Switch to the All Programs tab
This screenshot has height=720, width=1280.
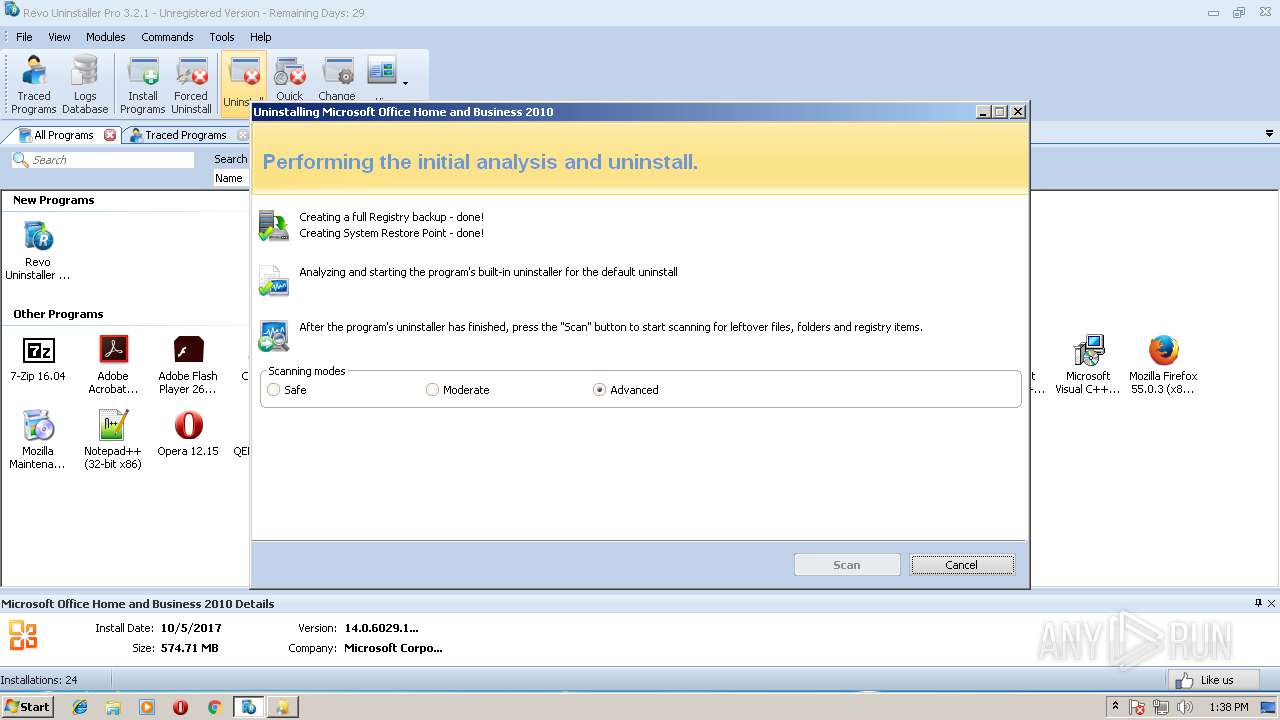point(63,135)
